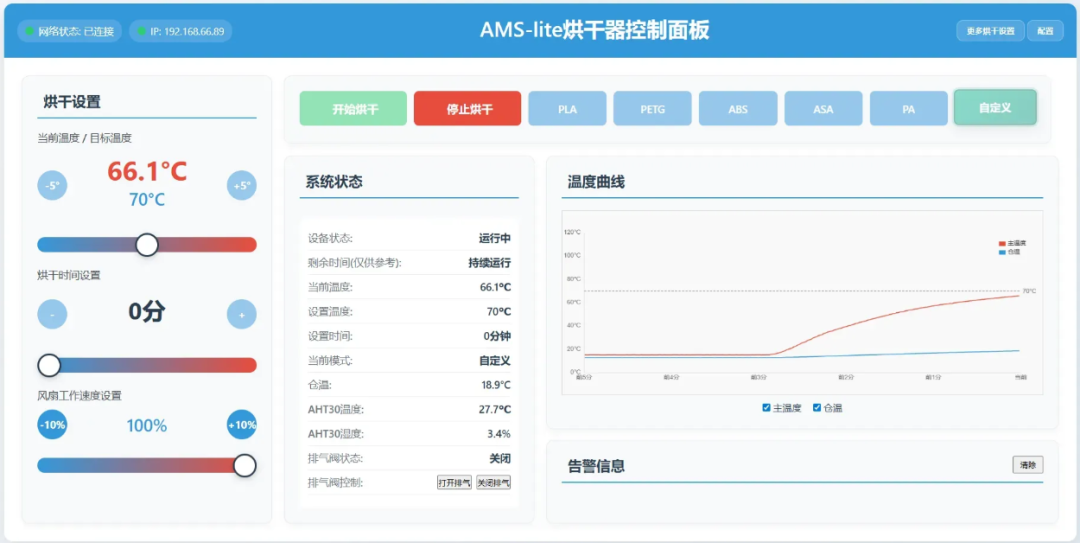1080x543 pixels.
Task: Clear alarms with the 清除 button
Action: [1028, 465]
